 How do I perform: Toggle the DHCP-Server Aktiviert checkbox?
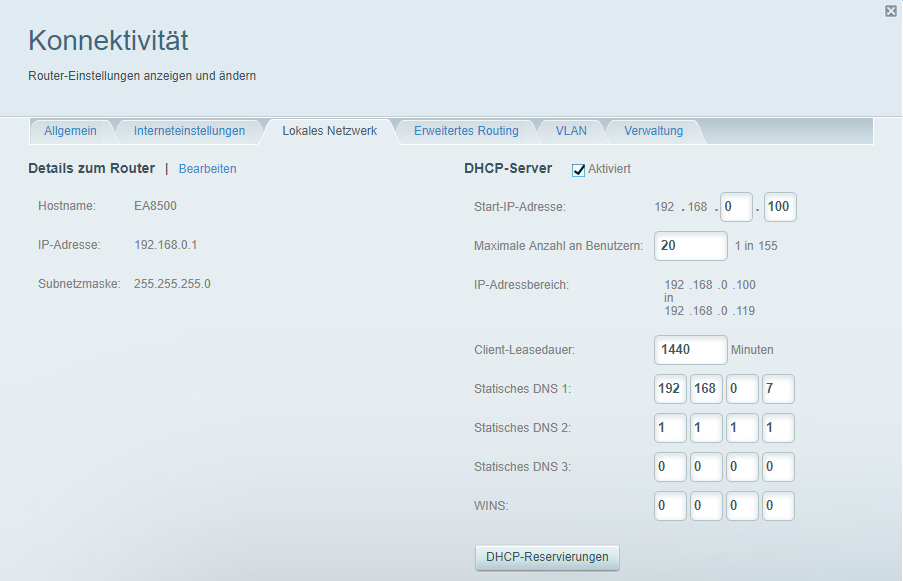coord(578,170)
